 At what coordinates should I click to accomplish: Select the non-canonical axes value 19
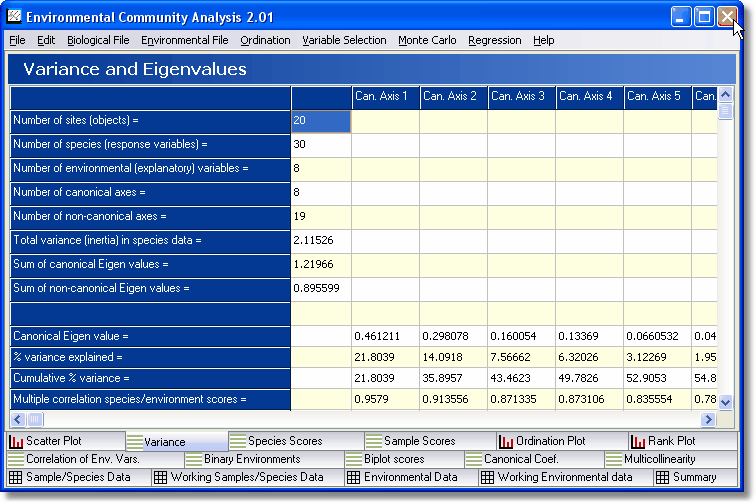coord(321,217)
